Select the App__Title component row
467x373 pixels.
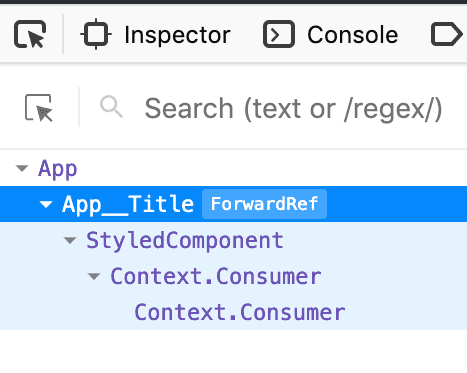233,204
